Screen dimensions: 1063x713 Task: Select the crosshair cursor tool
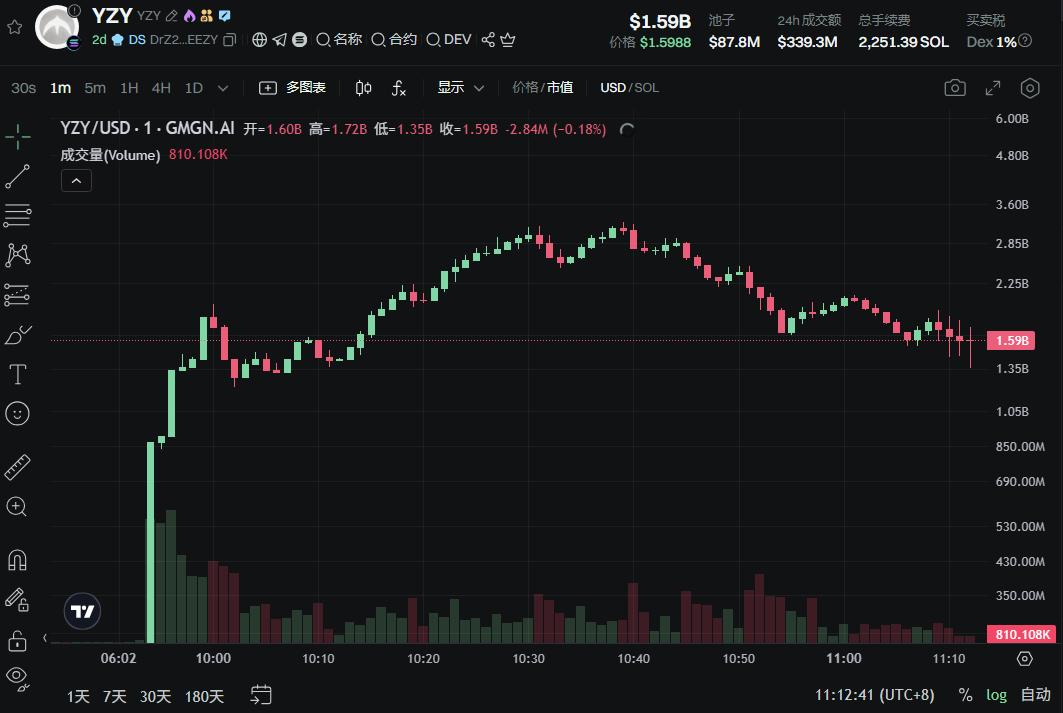click(16, 135)
